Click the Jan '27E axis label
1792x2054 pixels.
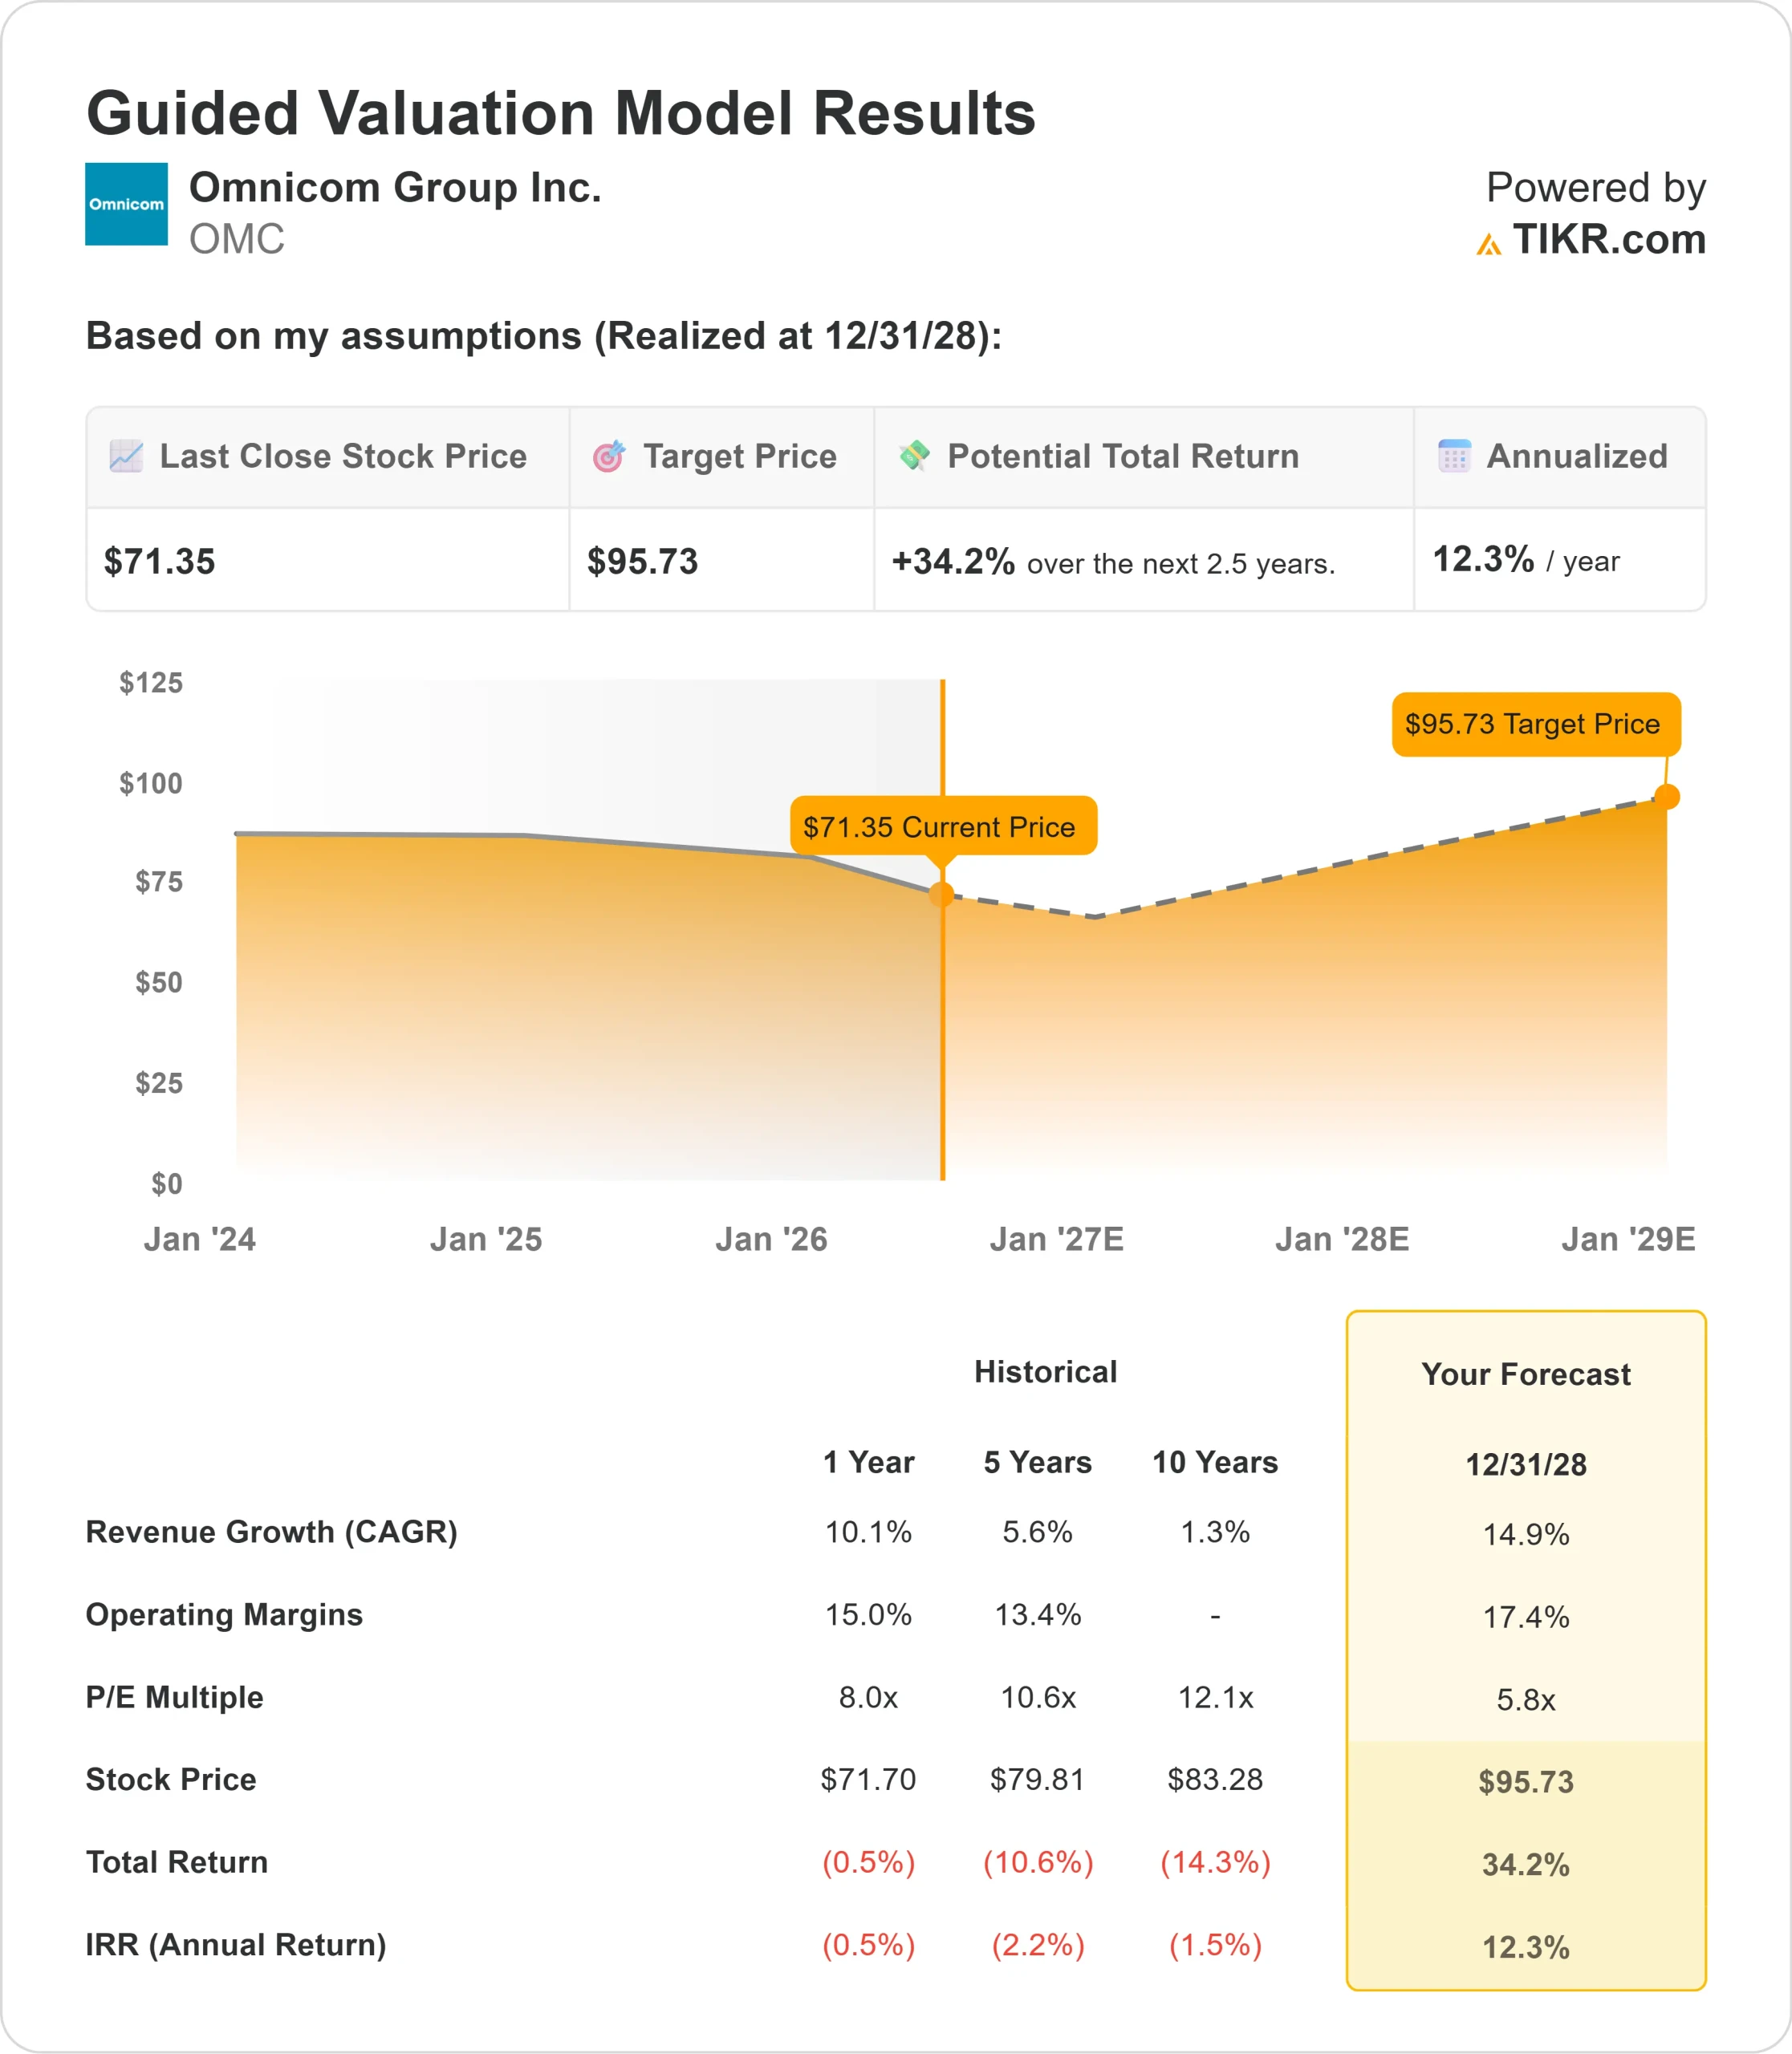click(1057, 1240)
